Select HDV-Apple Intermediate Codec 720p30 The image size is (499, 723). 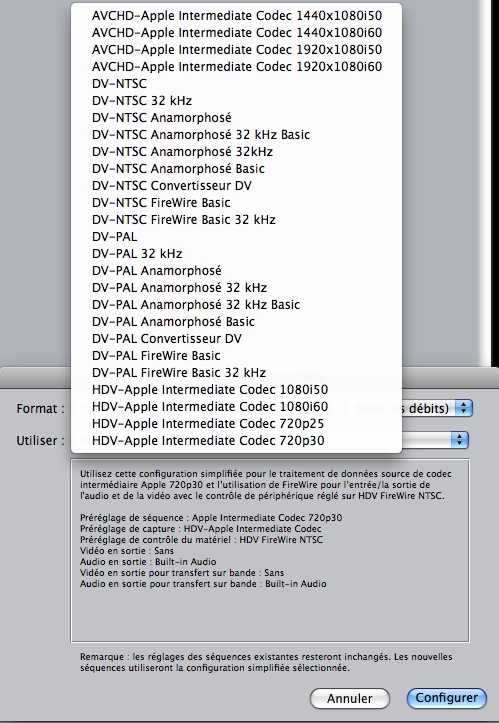click(x=237, y=440)
